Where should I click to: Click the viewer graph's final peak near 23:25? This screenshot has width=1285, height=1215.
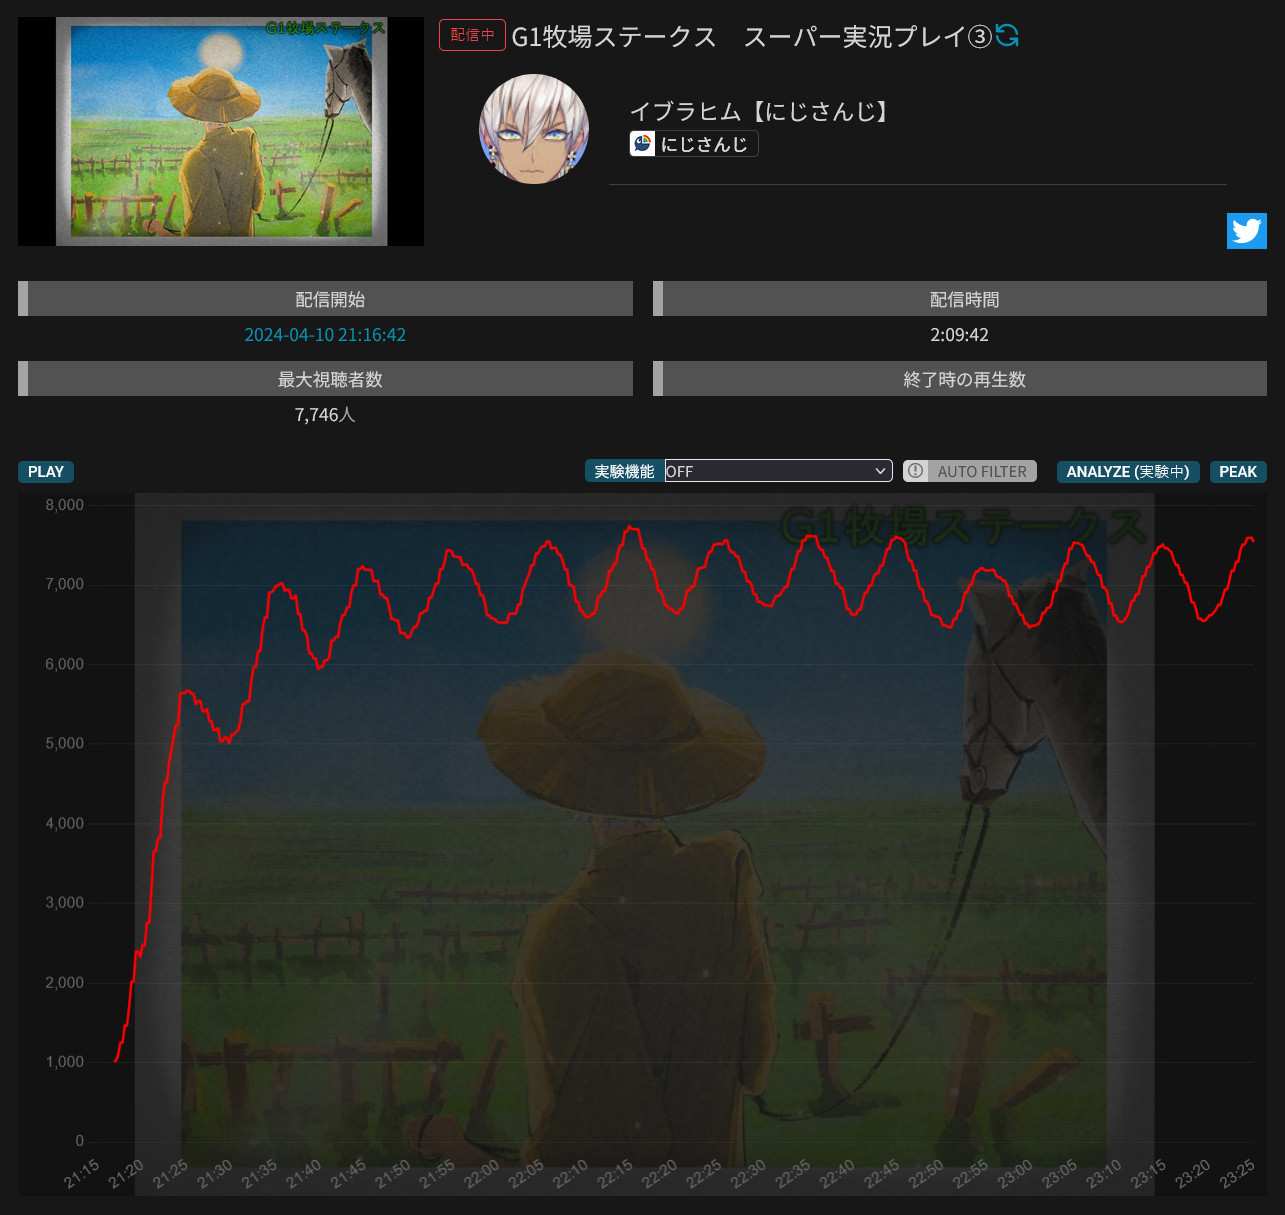(x=1249, y=539)
